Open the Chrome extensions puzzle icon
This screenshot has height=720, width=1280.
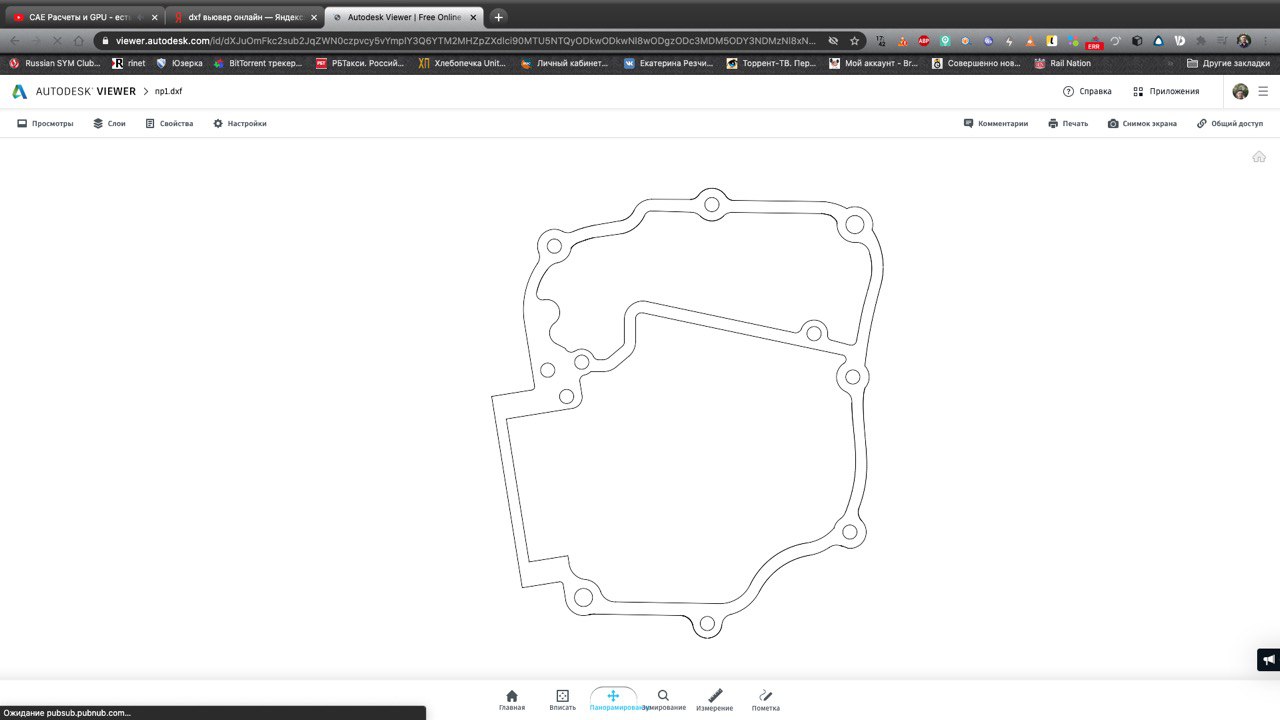(x=1200, y=41)
